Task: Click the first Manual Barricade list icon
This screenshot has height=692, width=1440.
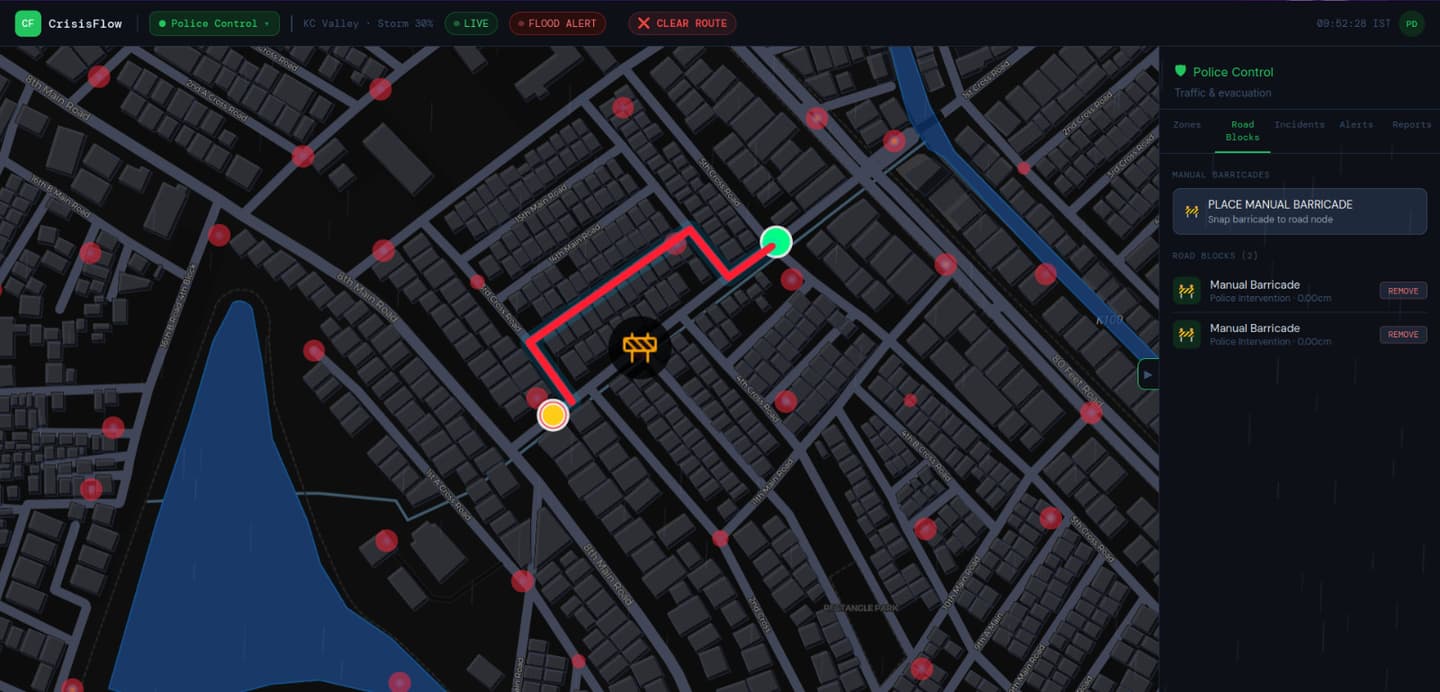Action: 1187,291
